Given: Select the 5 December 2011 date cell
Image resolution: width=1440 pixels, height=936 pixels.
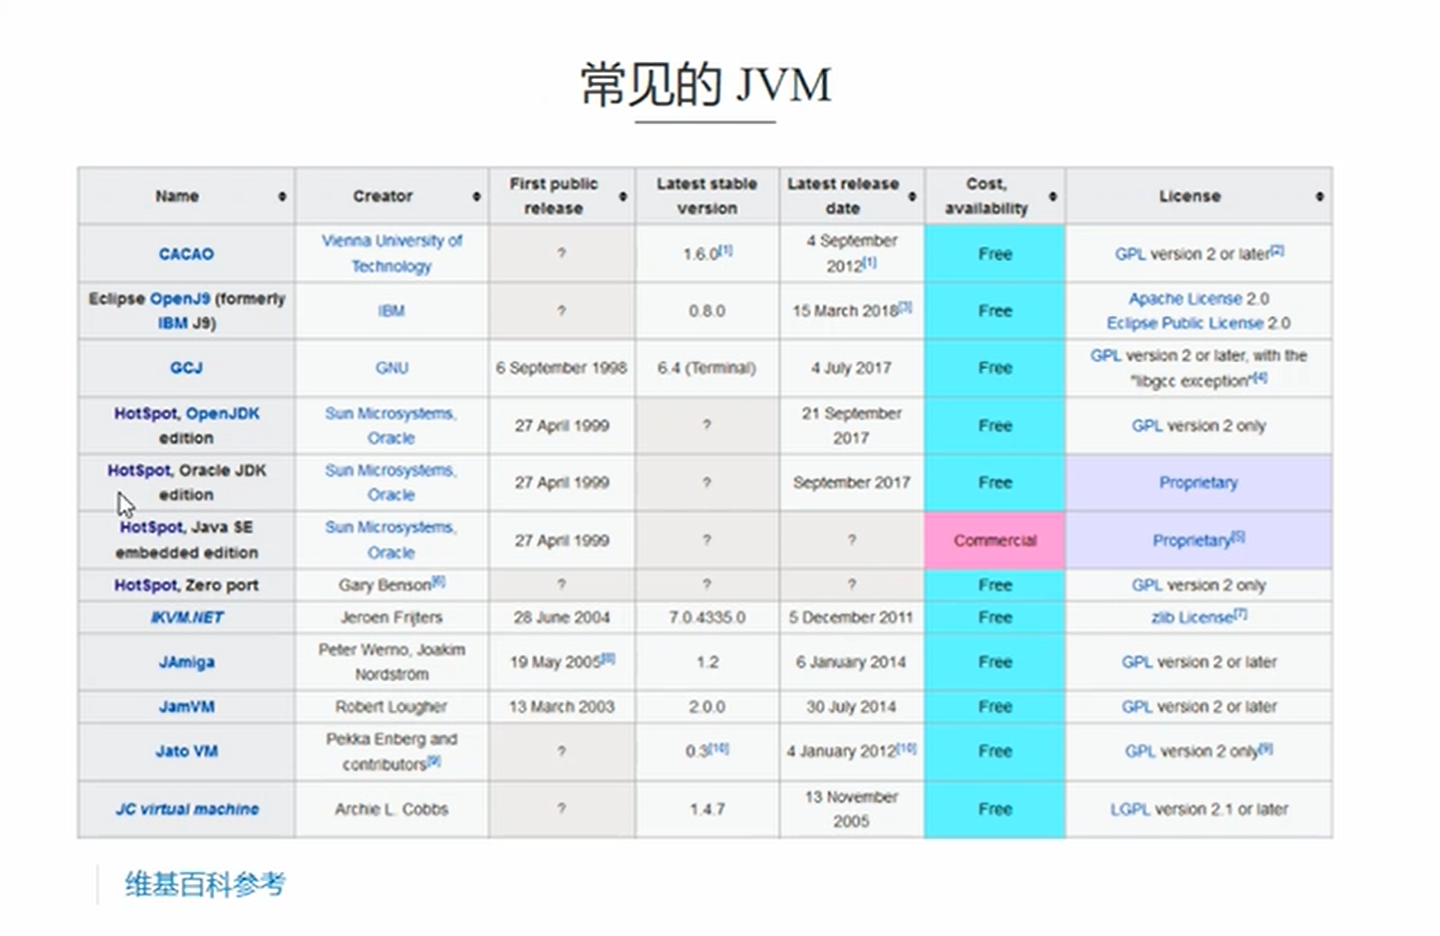Looking at the screenshot, I should [x=852, y=617].
